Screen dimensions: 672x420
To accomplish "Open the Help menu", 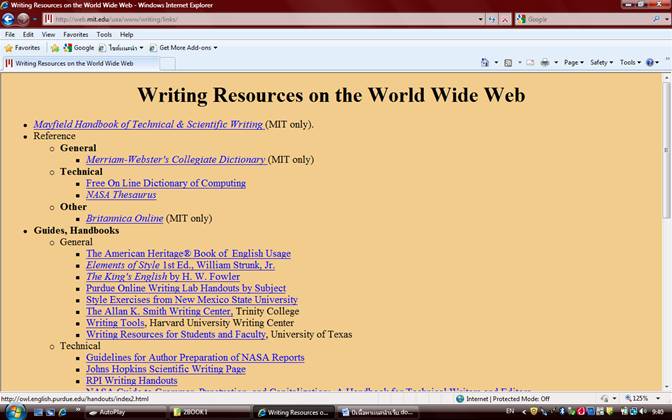I will pos(126,34).
